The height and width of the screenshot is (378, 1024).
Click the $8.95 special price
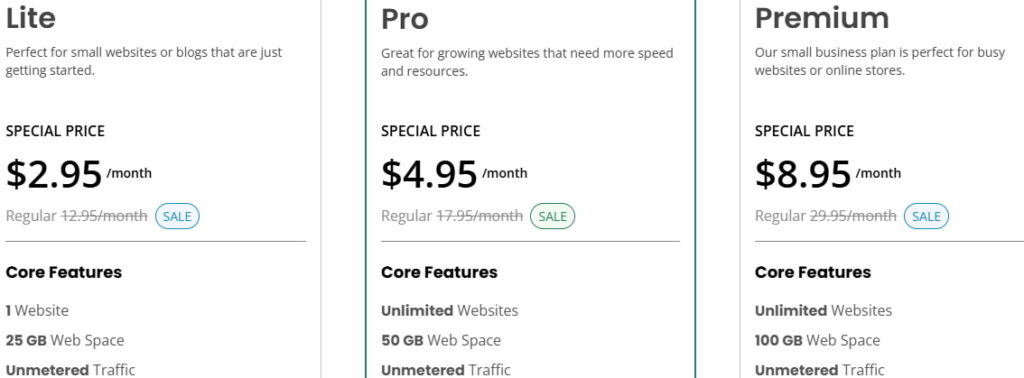[x=803, y=174]
